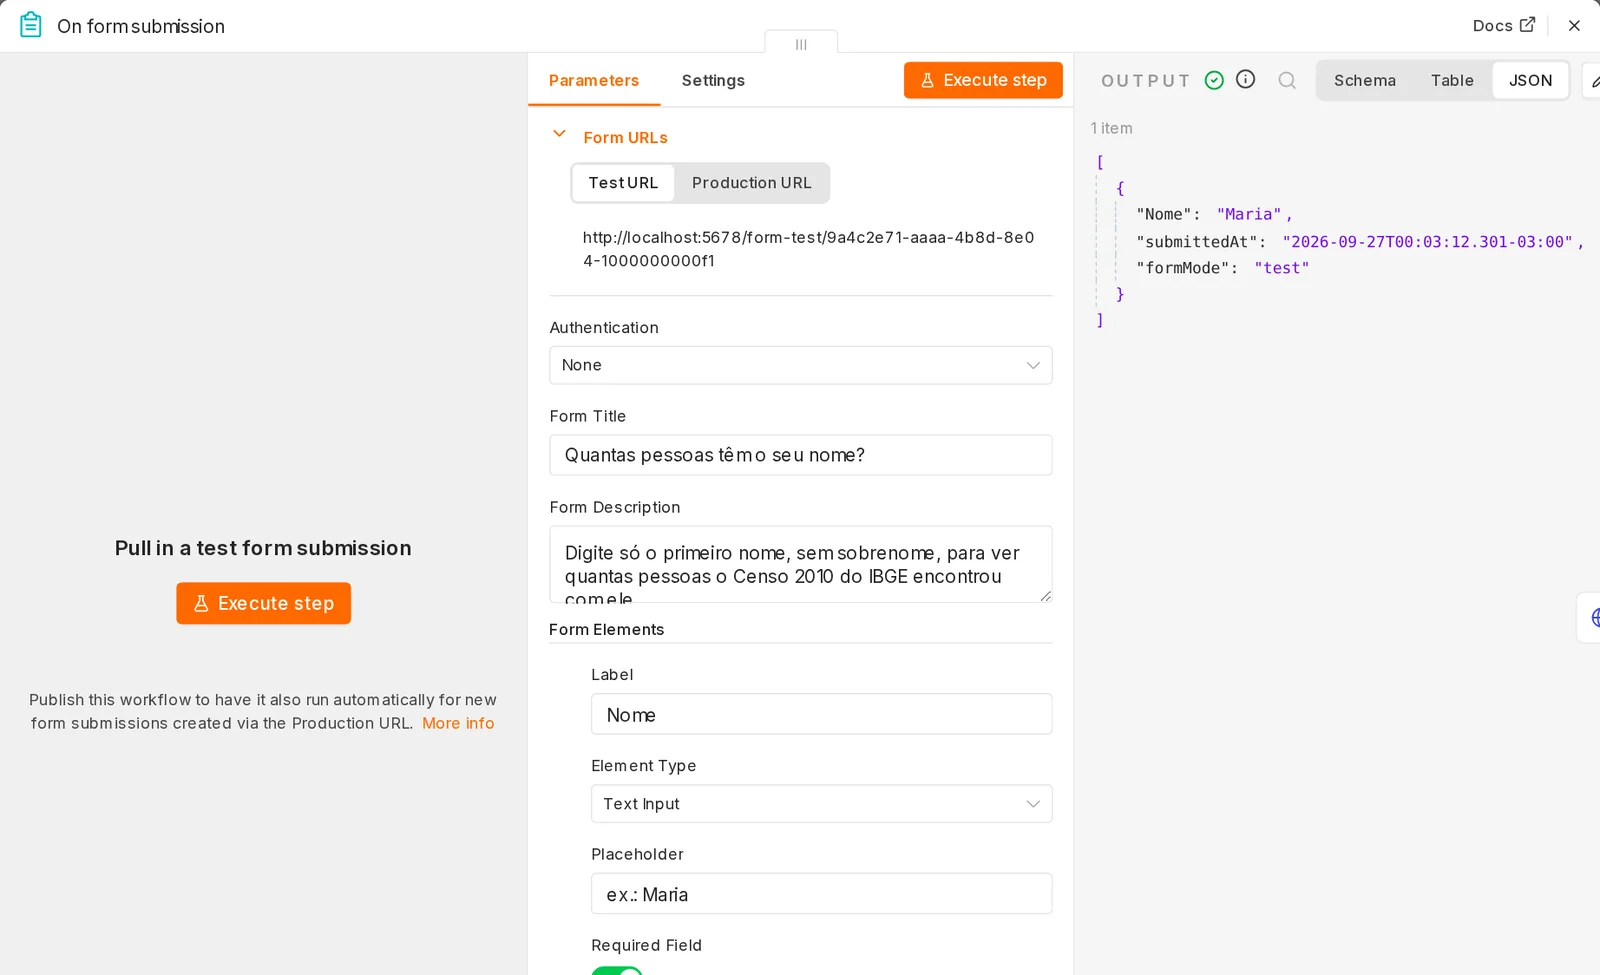Click the green output success check icon
The height and width of the screenshot is (975, 1600).
pyautogui.click(x=1214, y=80)
